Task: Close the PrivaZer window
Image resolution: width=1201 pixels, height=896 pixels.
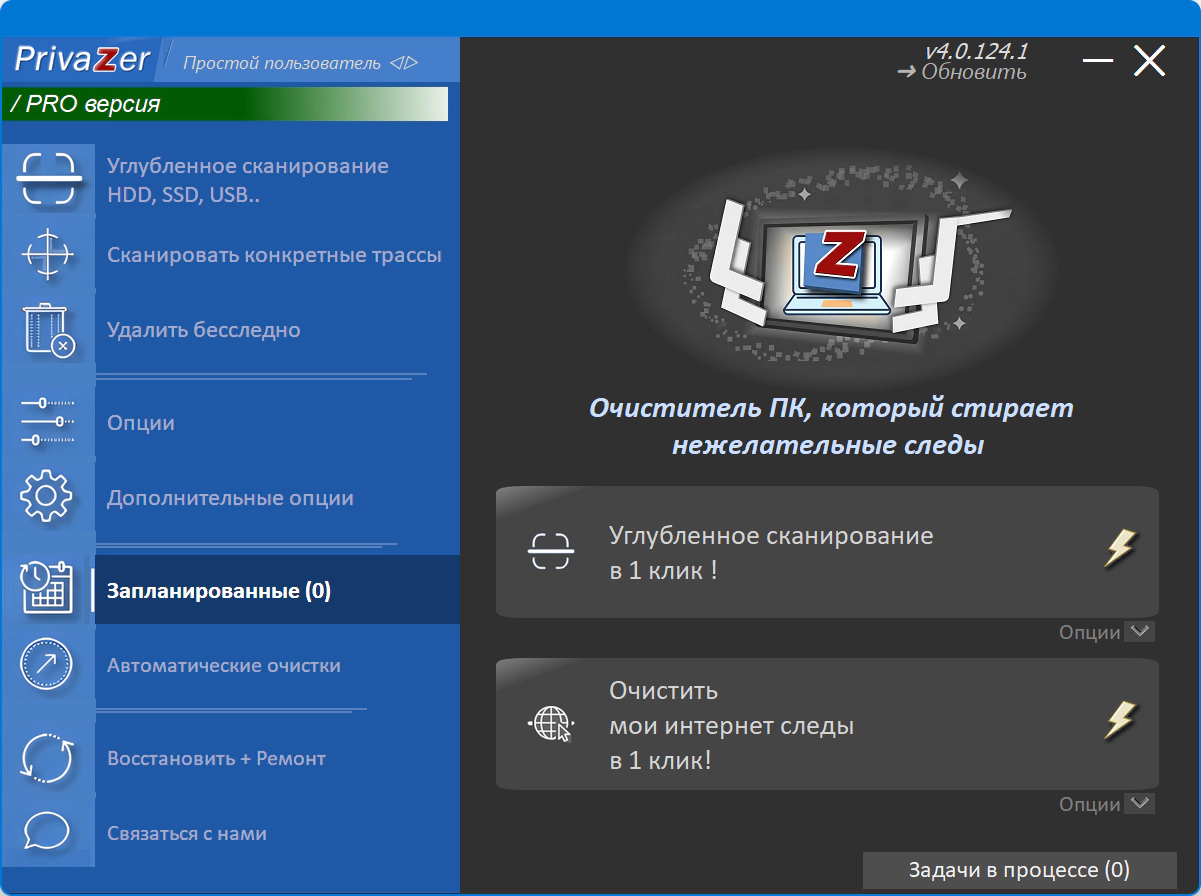Action: point(1149,61)
